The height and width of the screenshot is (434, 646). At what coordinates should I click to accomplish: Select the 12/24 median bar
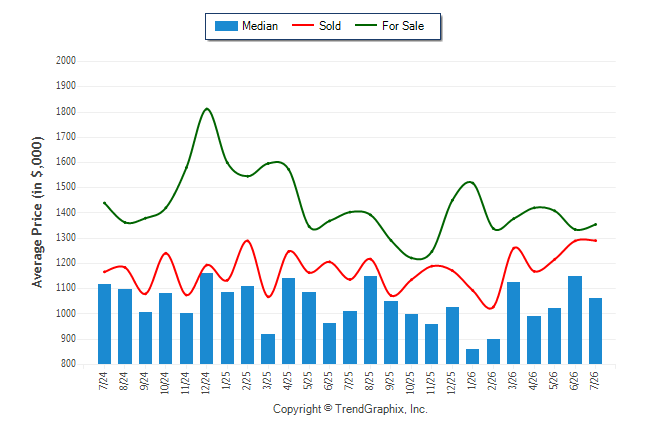coord(206,318)
